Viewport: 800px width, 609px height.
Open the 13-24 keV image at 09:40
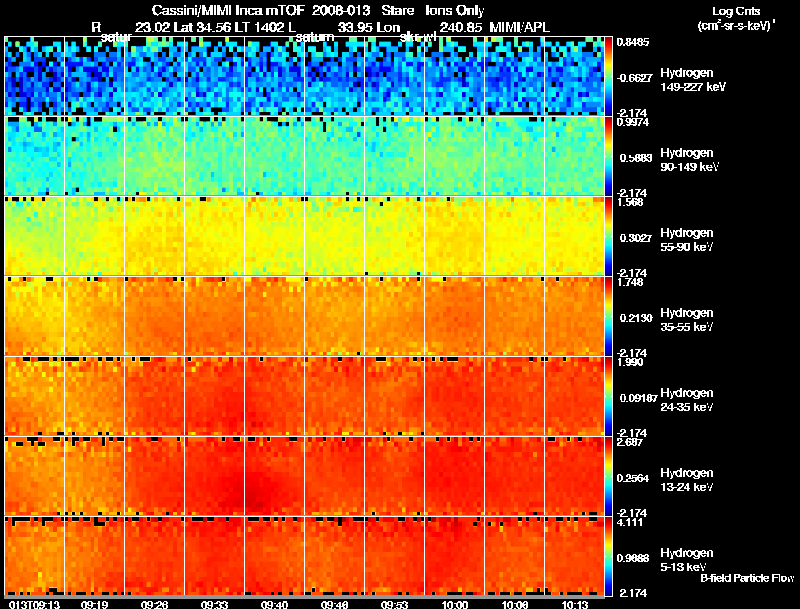pos(274,476)
